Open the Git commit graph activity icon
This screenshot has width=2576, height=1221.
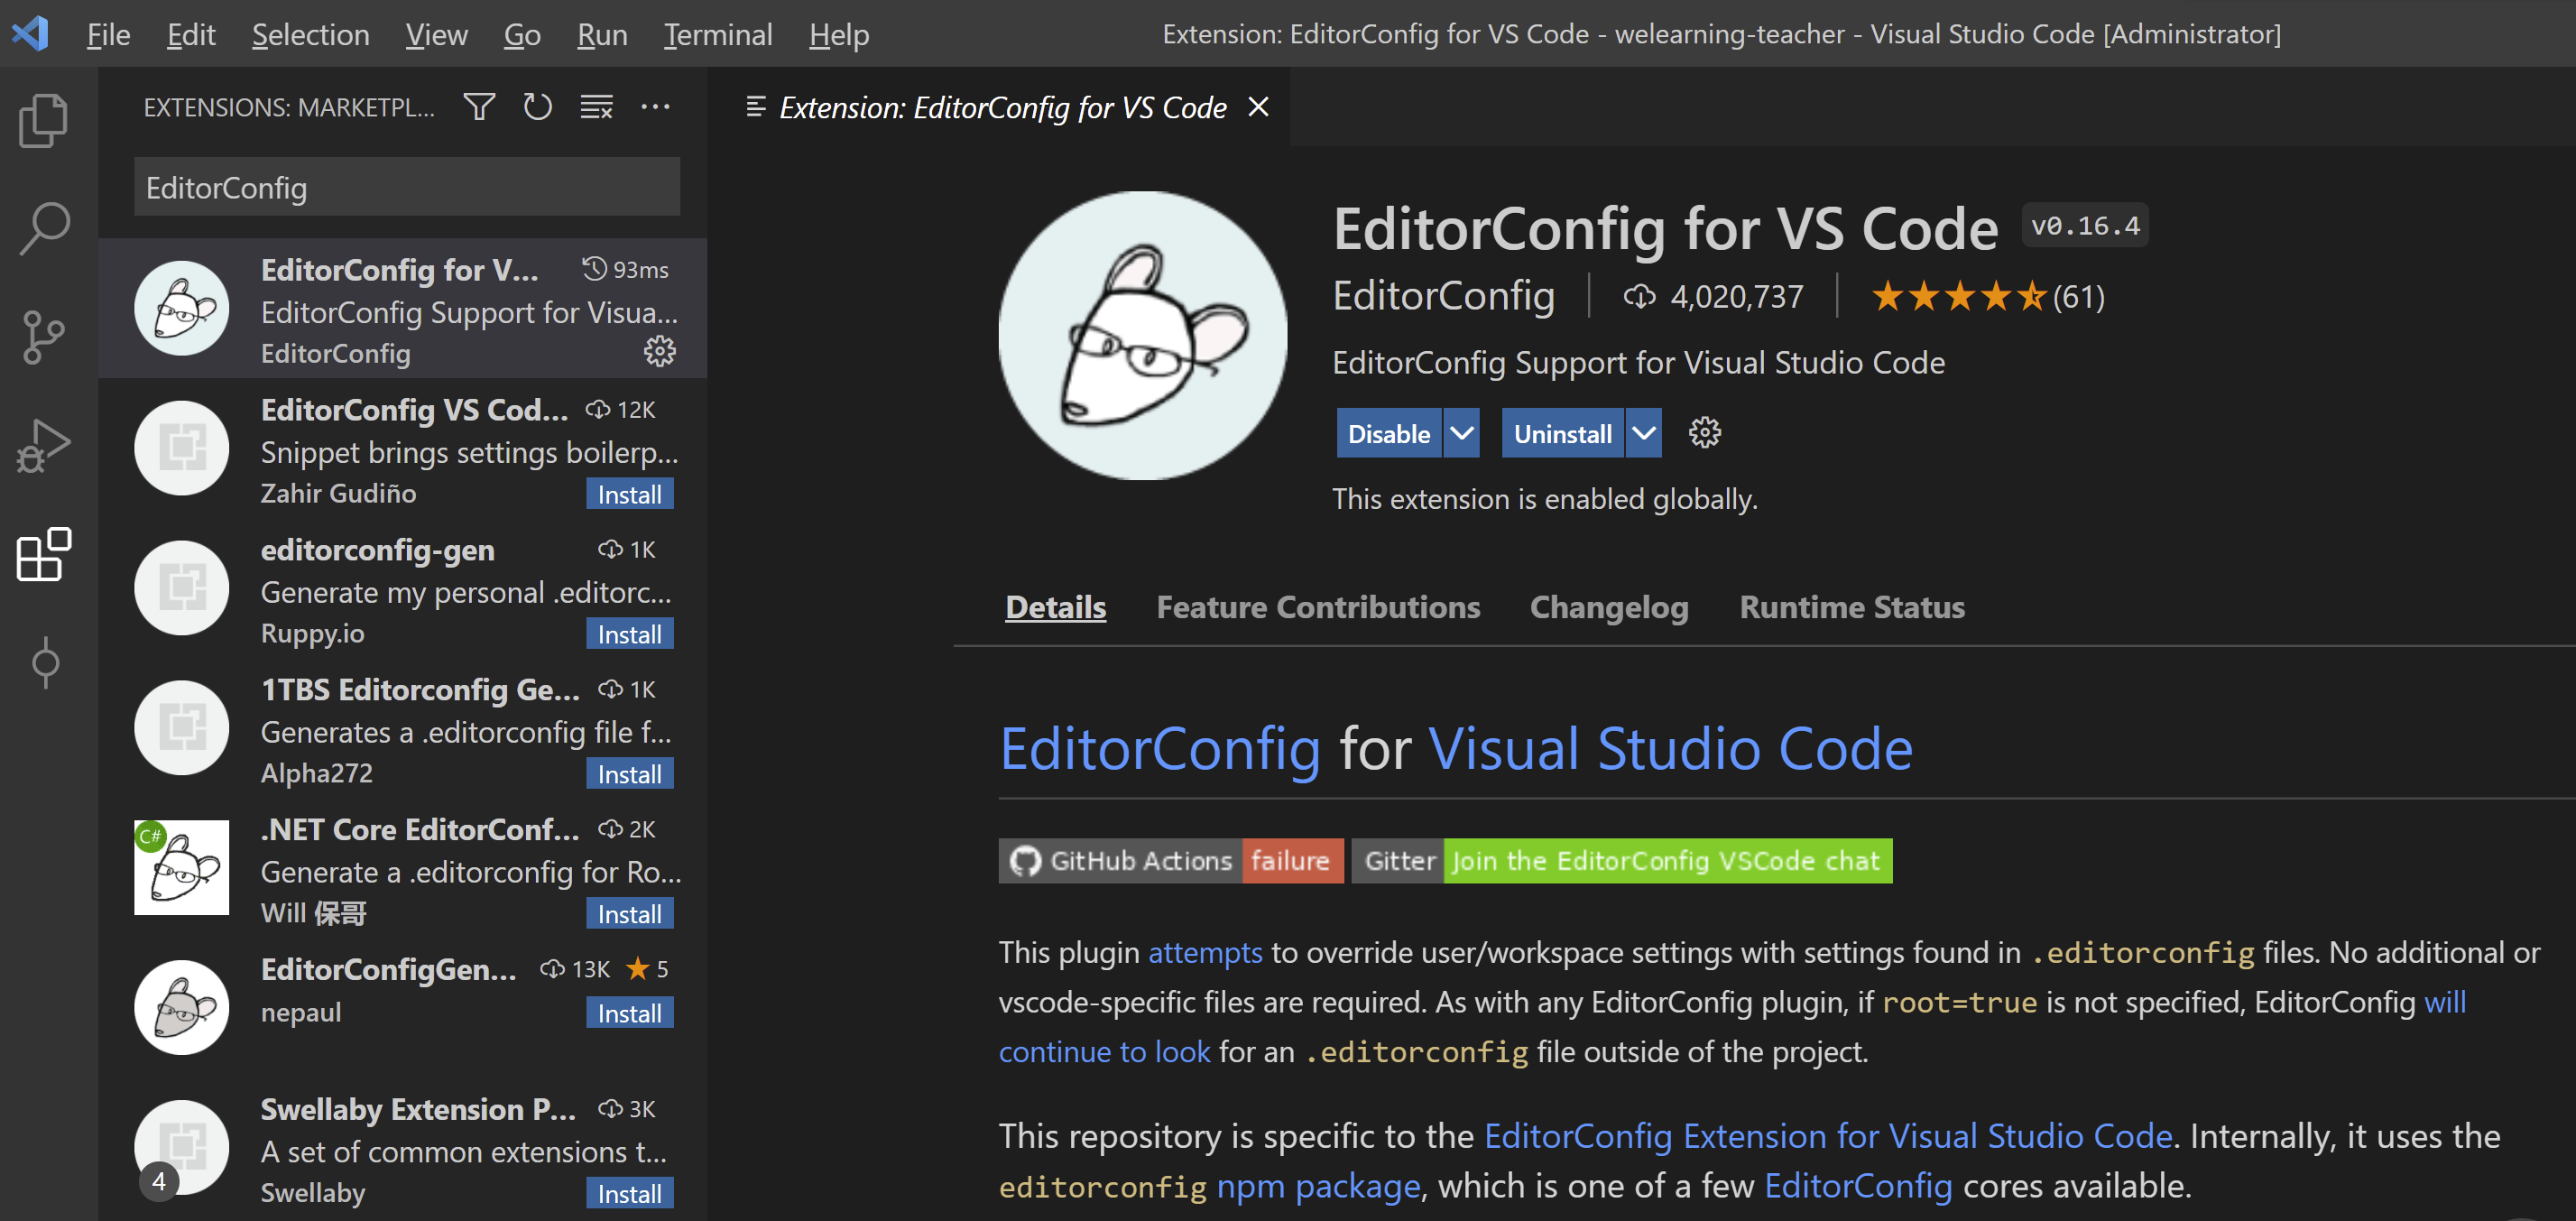pyautogui.click(x=44, y=663)
